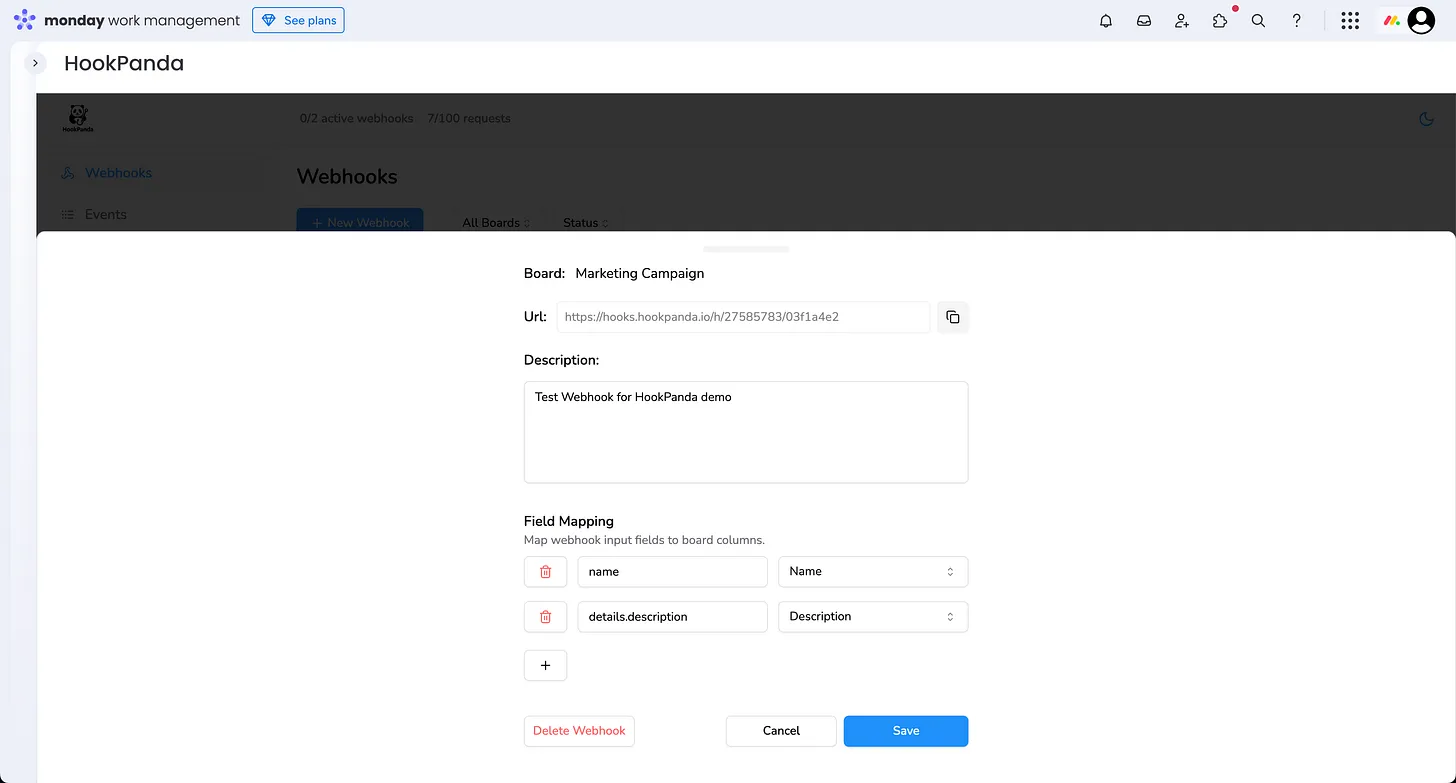Open the inbox tray icon

tap(1144, 21)
